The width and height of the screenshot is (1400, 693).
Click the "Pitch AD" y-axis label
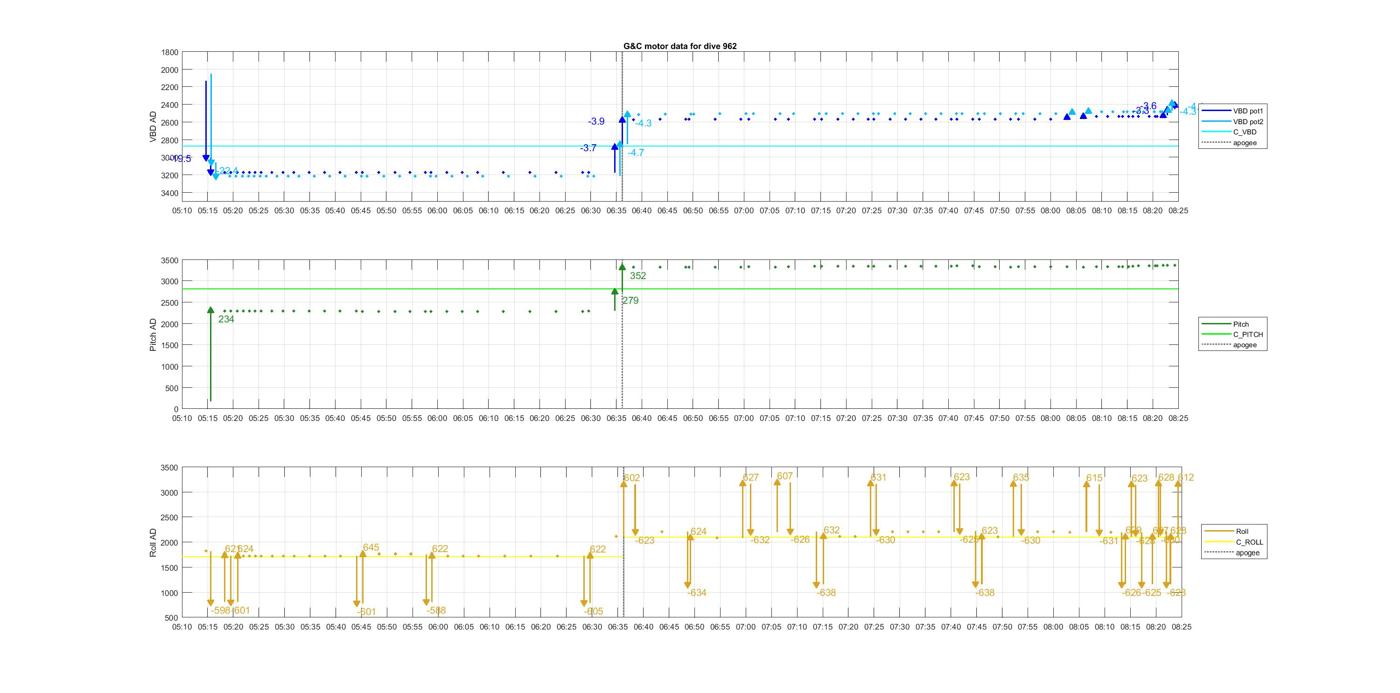pos(153,335)
